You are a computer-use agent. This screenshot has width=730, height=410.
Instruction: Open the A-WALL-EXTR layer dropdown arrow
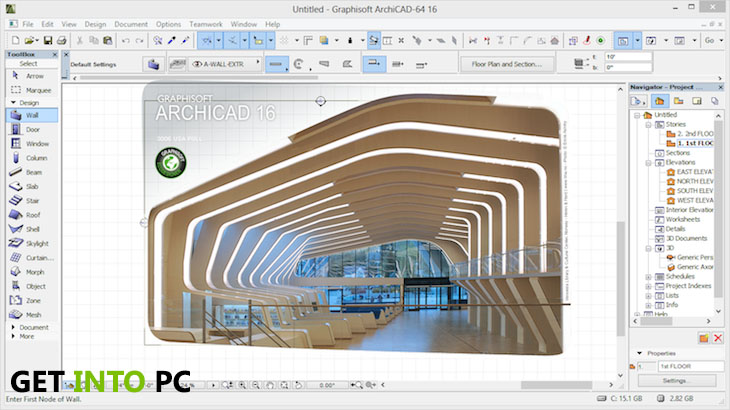pyautogui.click(x=257, y=61)
